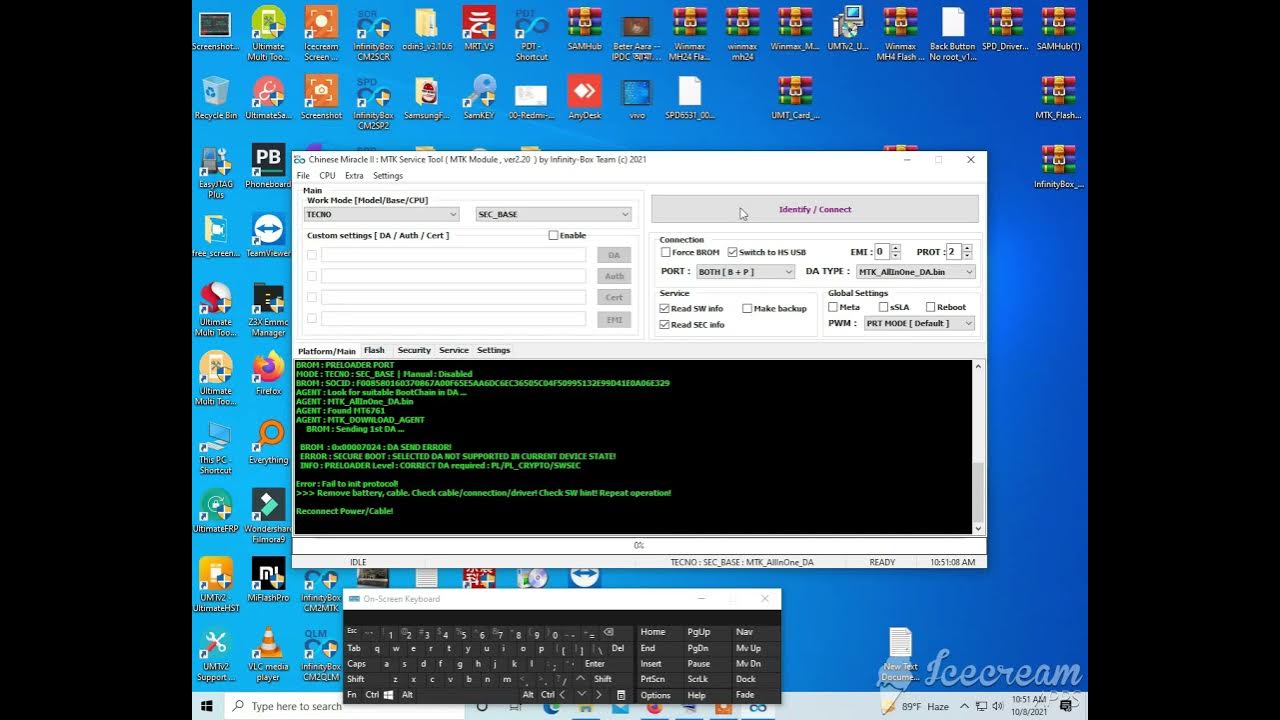
Task: Open the SamKEY desktop icon
Action: pos(479,97)
